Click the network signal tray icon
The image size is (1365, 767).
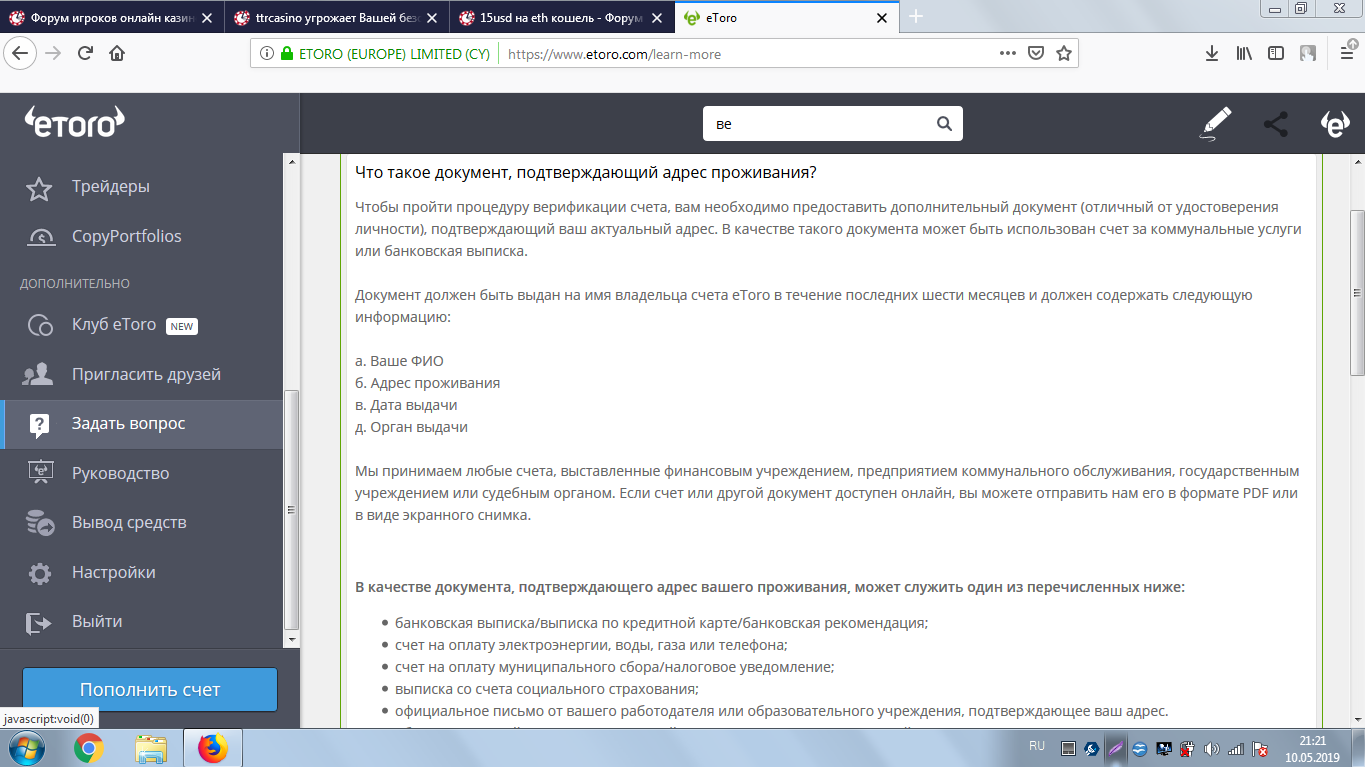point(1237,748)
